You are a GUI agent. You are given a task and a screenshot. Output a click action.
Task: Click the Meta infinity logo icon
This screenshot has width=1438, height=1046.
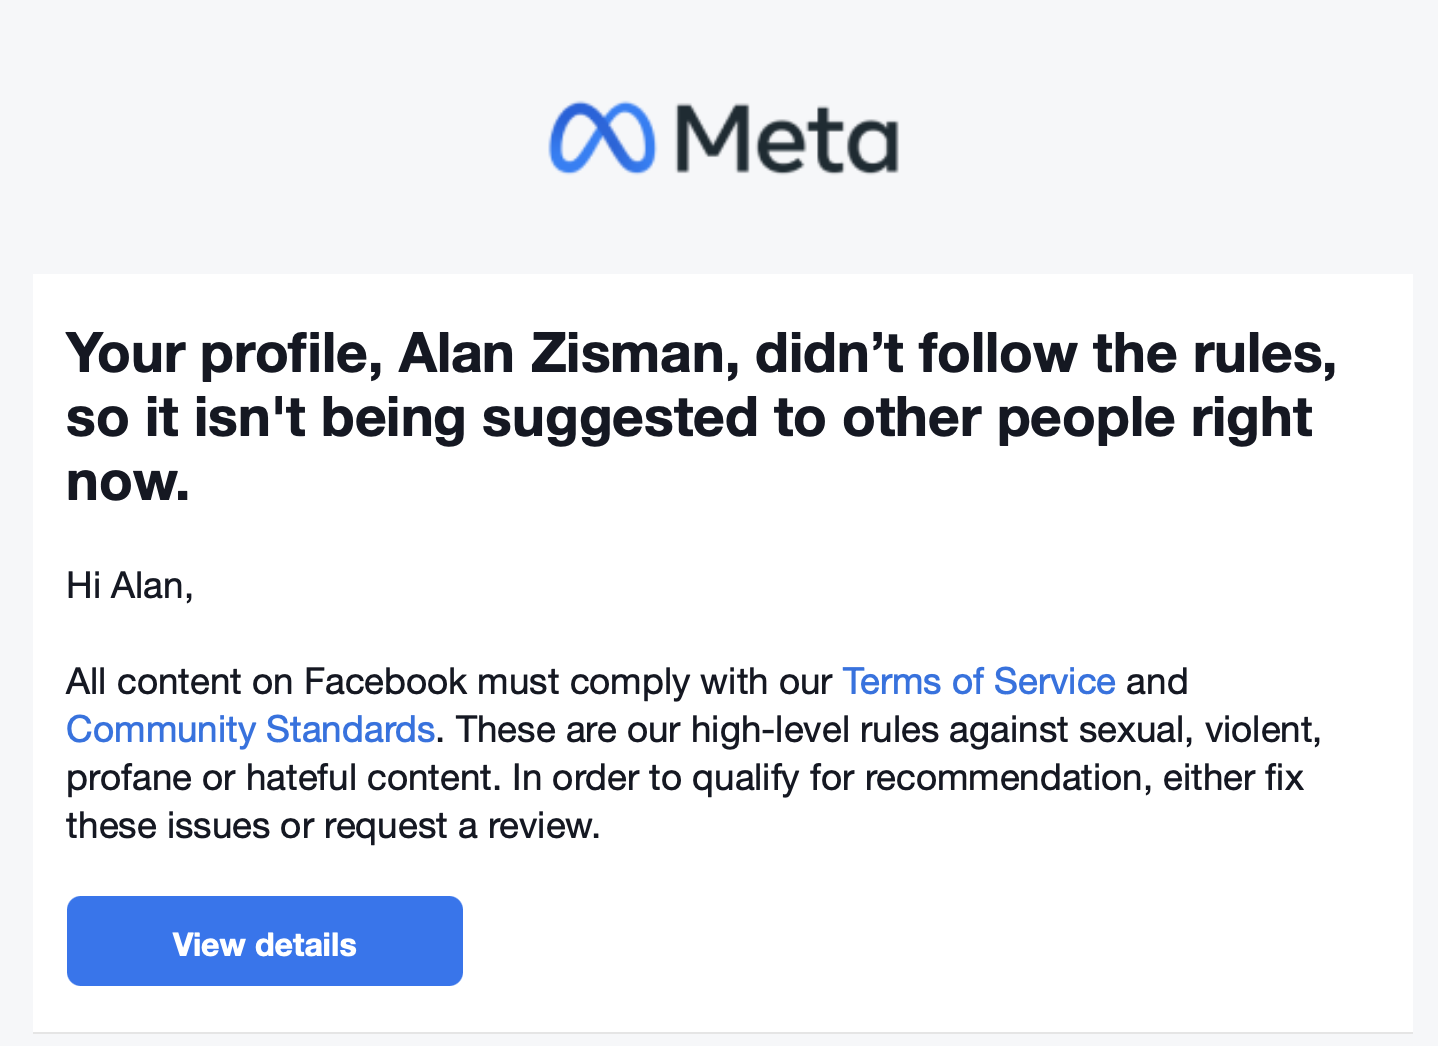tap(602, 138)
